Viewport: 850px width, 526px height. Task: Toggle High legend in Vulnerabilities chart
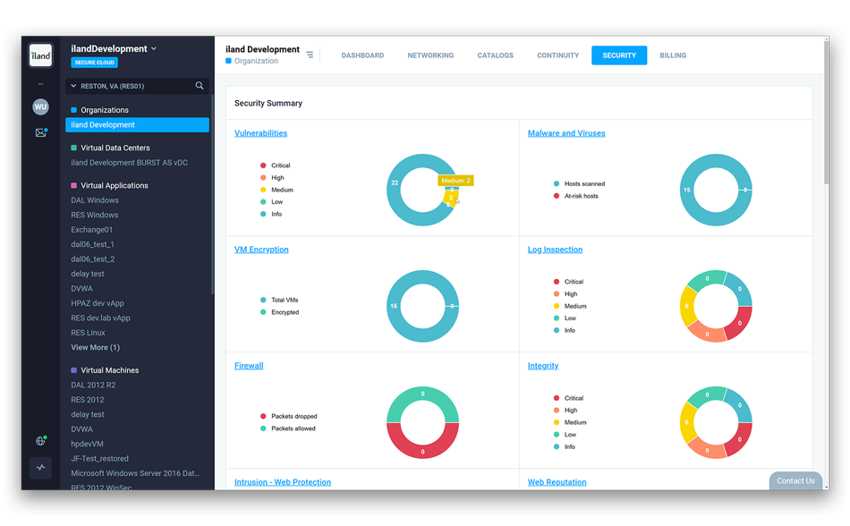coord(272,178)
